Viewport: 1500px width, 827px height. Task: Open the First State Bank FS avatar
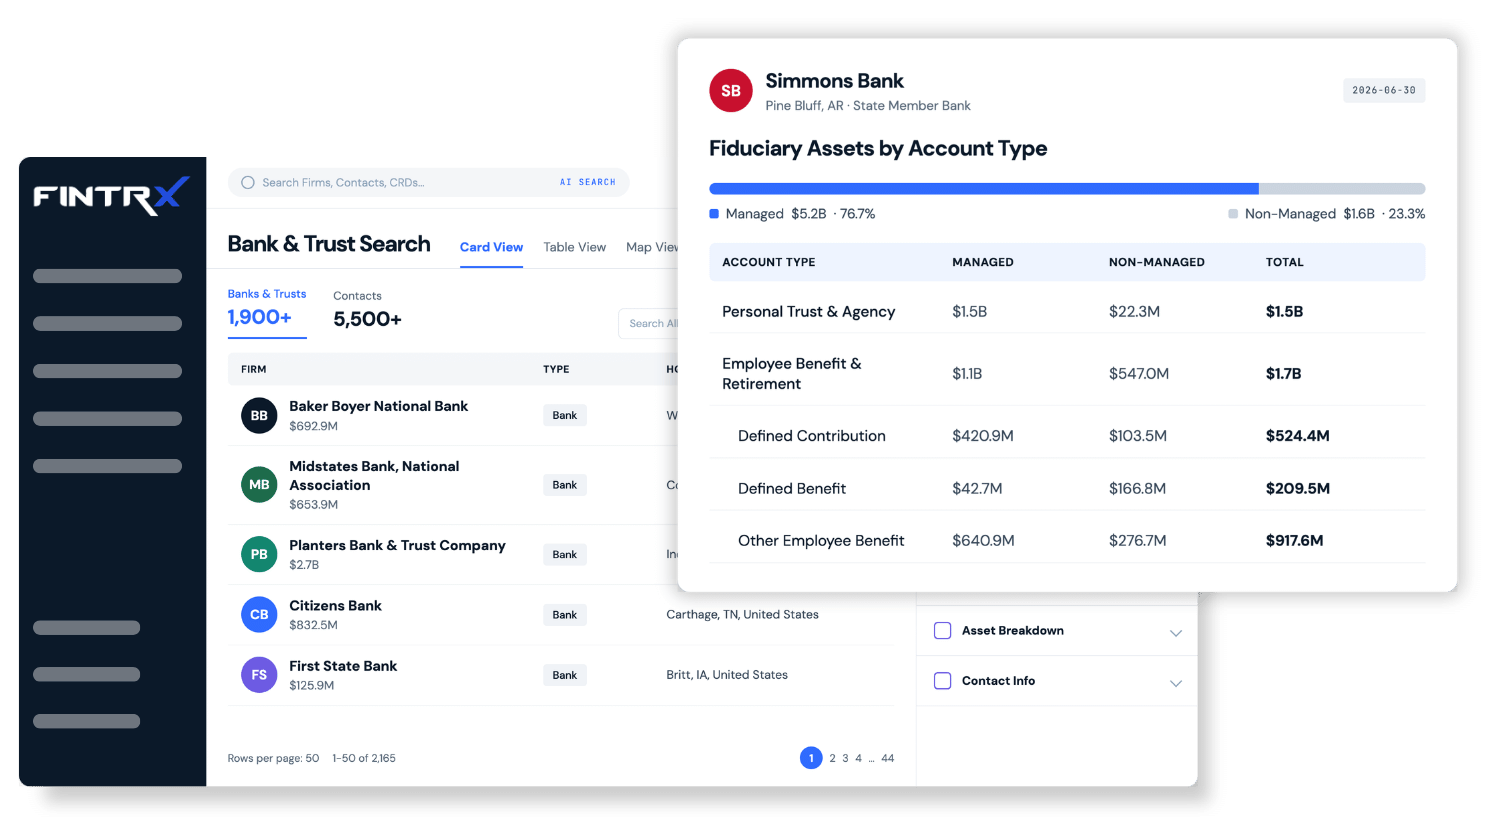pyautogui.click(x=259, y=675)
